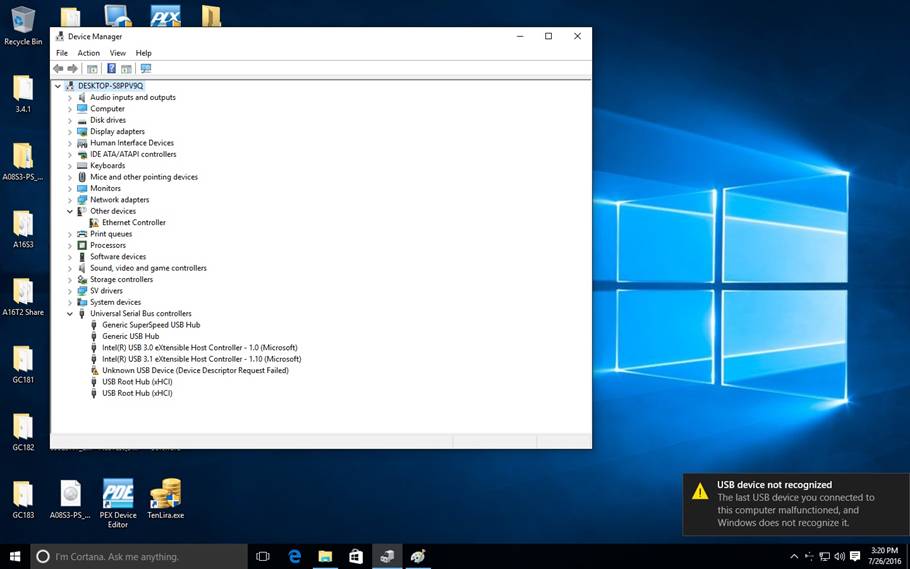This screenshot has height=569, width=910.
Task: Click the Properties sheet toolbar icon
Action: point(126,69)
